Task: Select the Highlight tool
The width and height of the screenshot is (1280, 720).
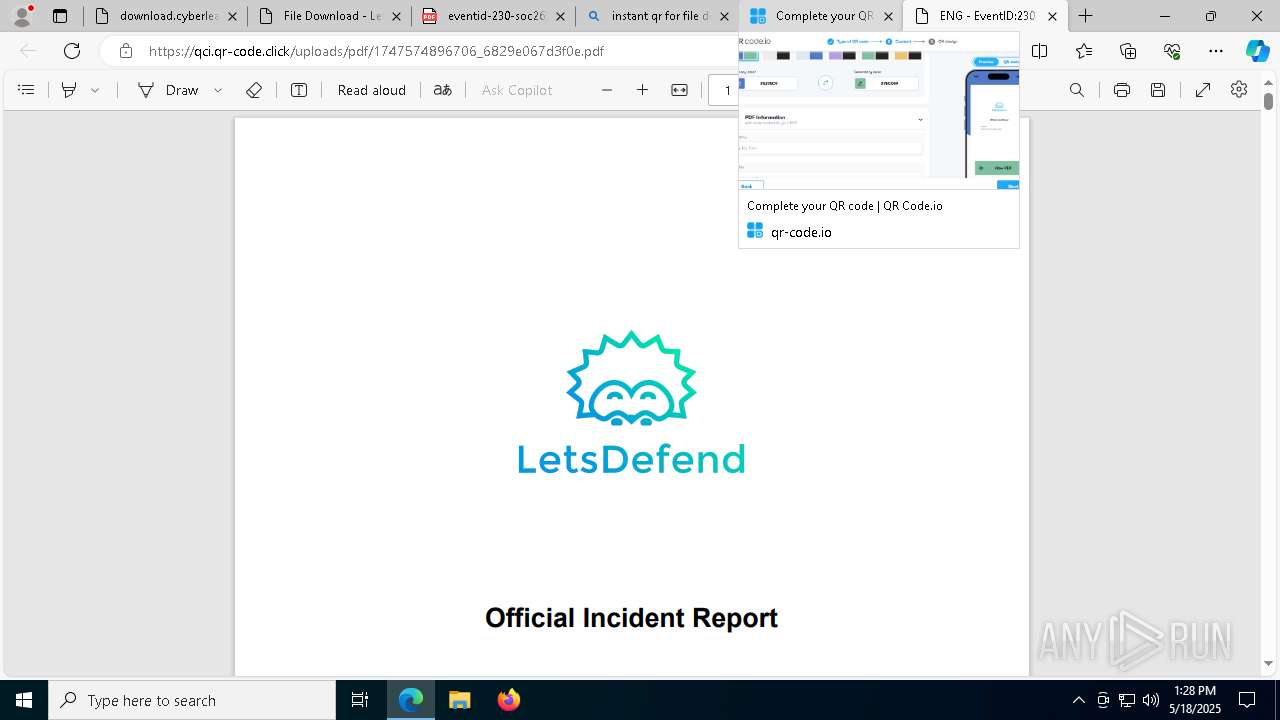Action: coord(69,90)
